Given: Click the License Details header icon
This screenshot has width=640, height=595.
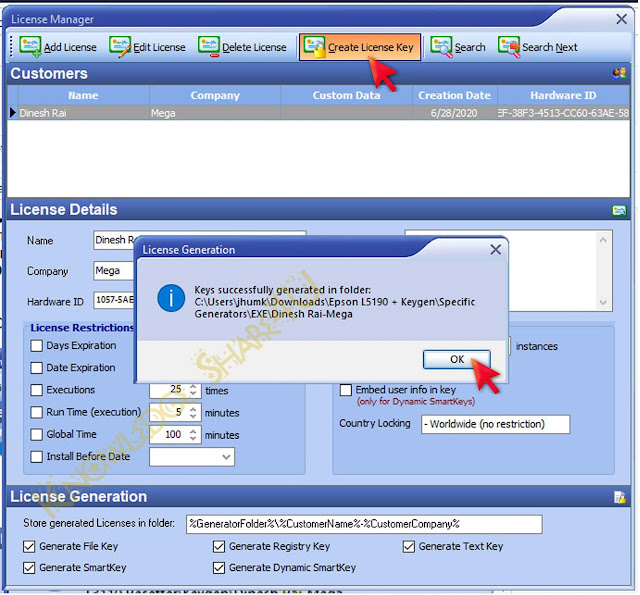Looking at the screenshot, I should pos(619,210).
